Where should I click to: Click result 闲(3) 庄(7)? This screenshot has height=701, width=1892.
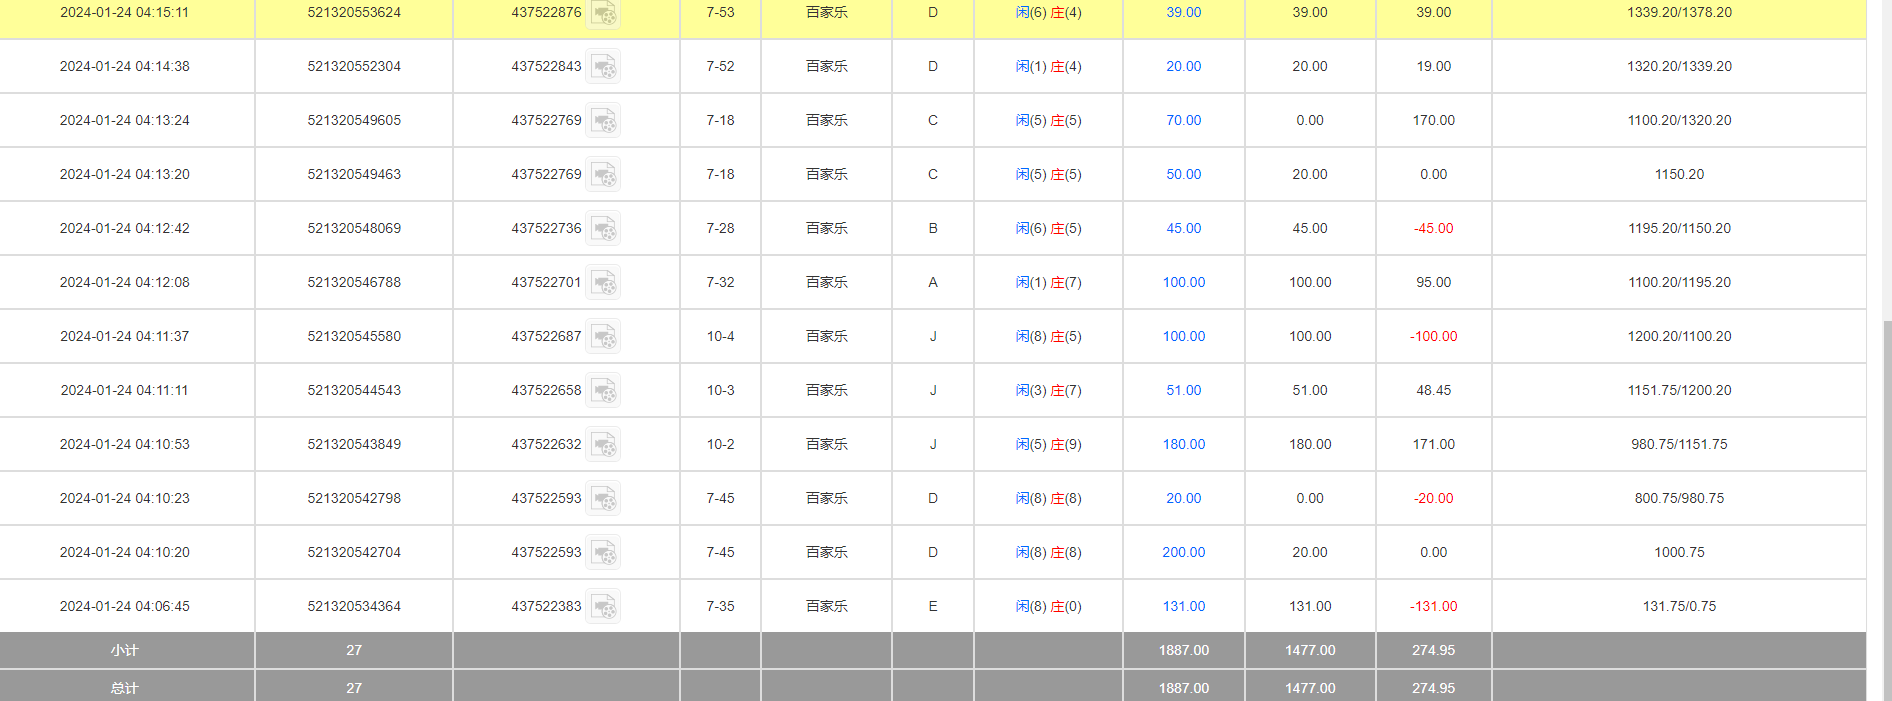click(1048, 390)
